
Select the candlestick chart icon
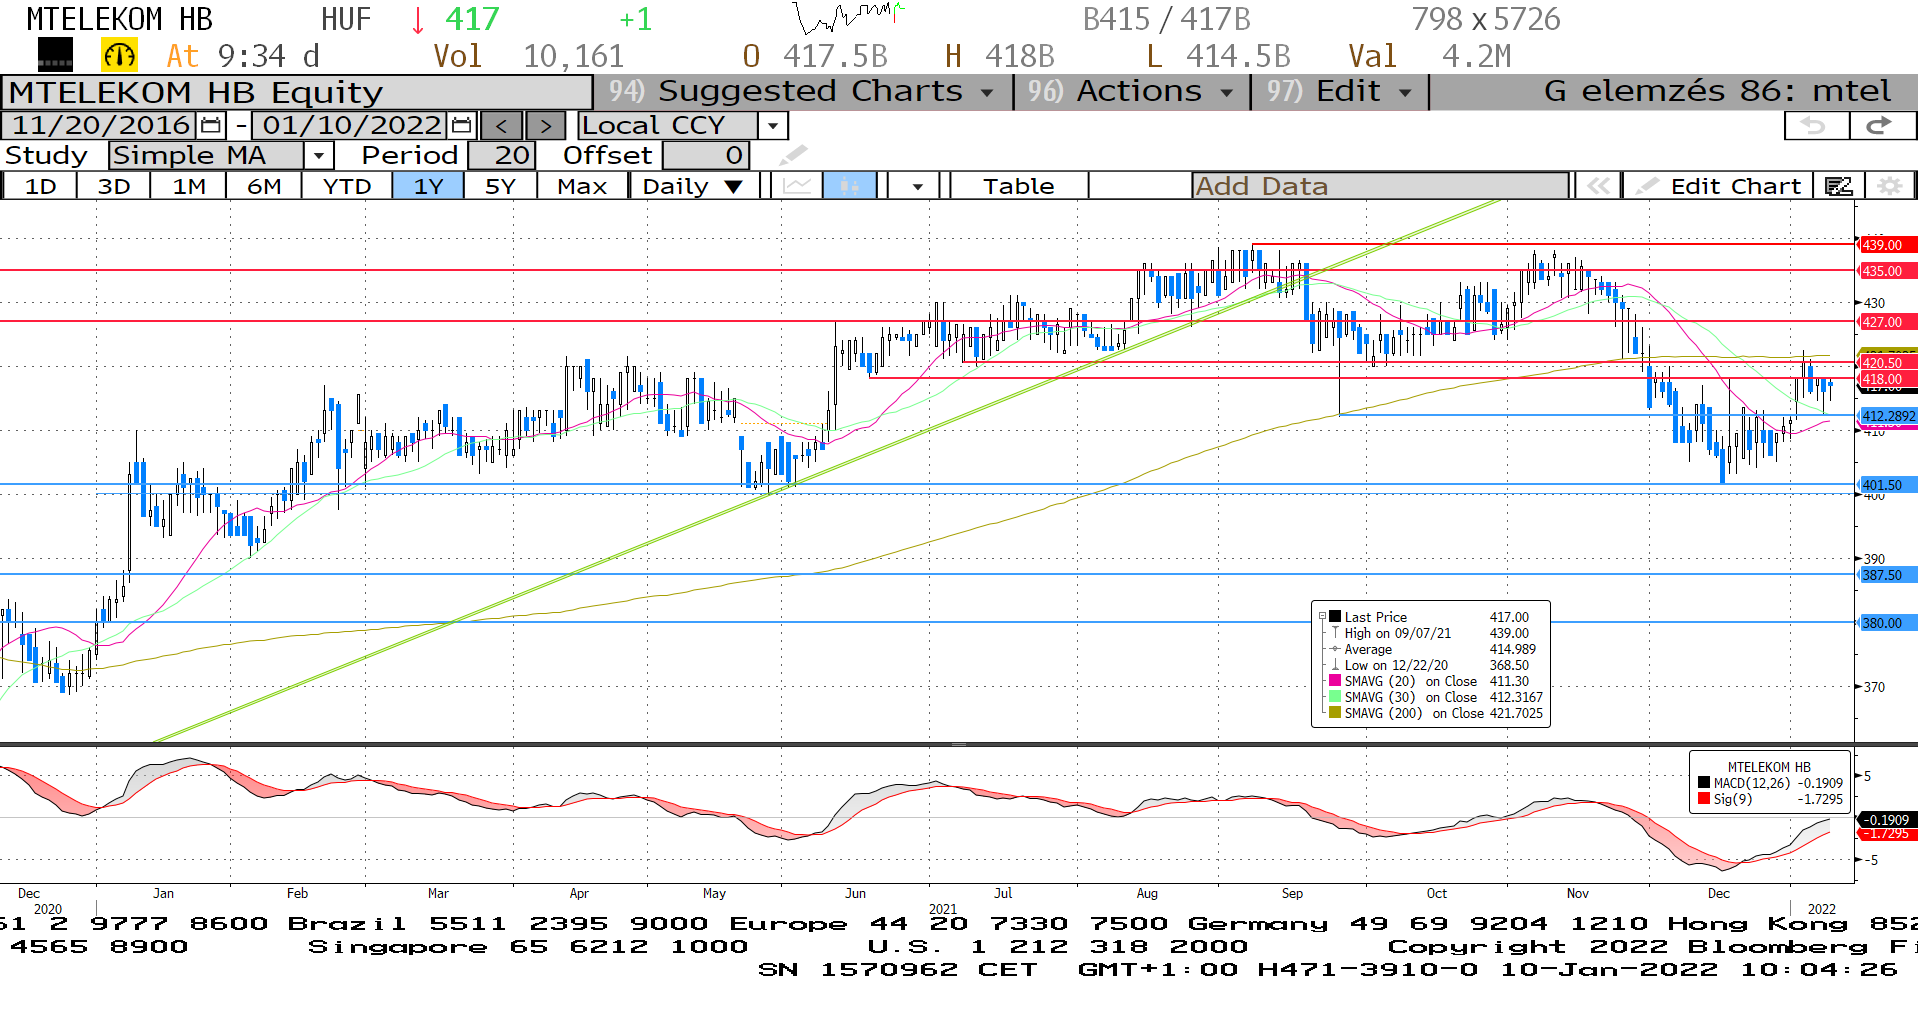[x=849, y=186]
